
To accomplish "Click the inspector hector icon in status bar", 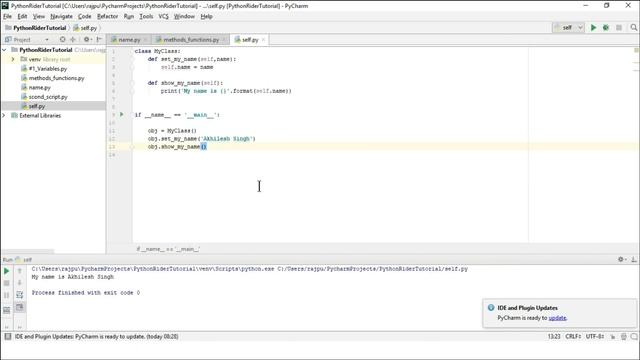I will pyautogui.click(x=624, y=336).
